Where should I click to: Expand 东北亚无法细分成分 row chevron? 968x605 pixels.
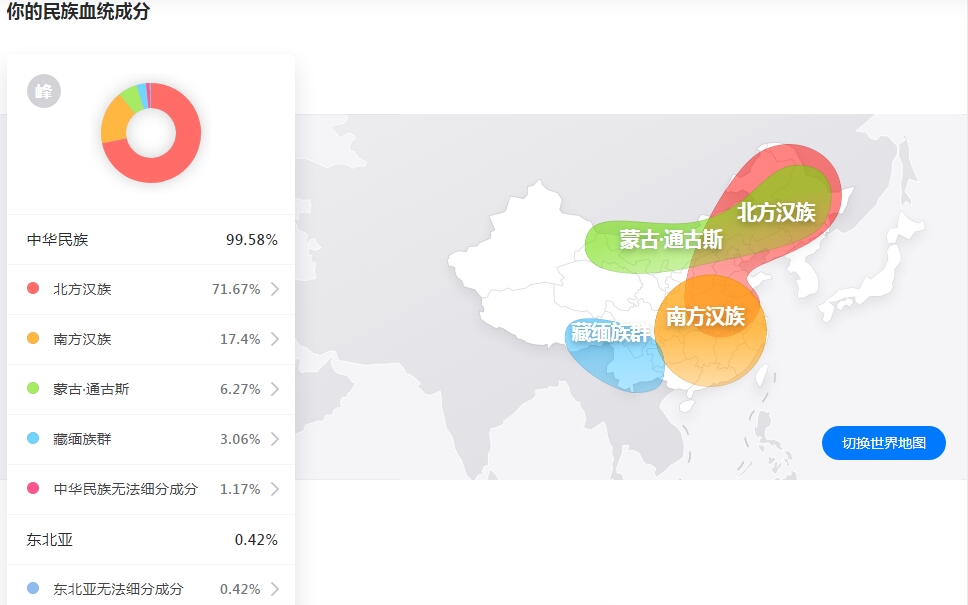tap(275, 589)
